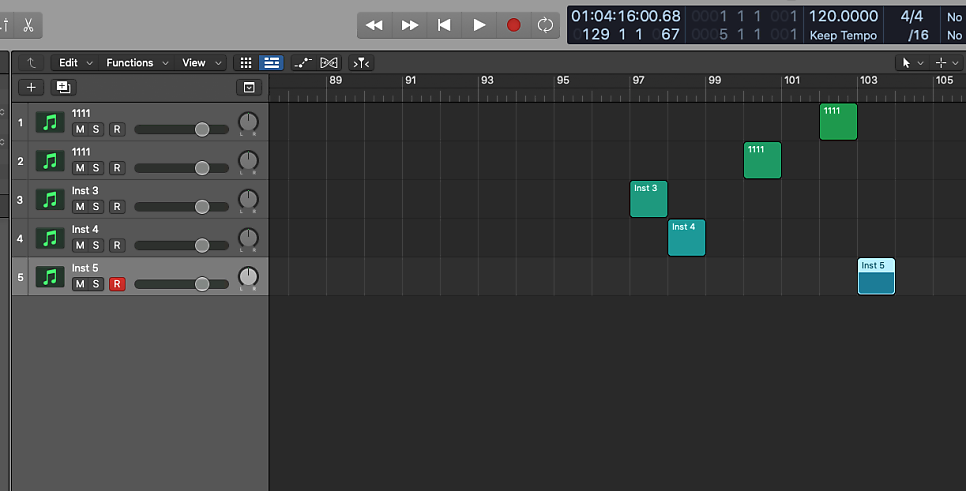
Task: Click the Inst 5 track name
Action: pyautogui.click(x=84, y=268)
